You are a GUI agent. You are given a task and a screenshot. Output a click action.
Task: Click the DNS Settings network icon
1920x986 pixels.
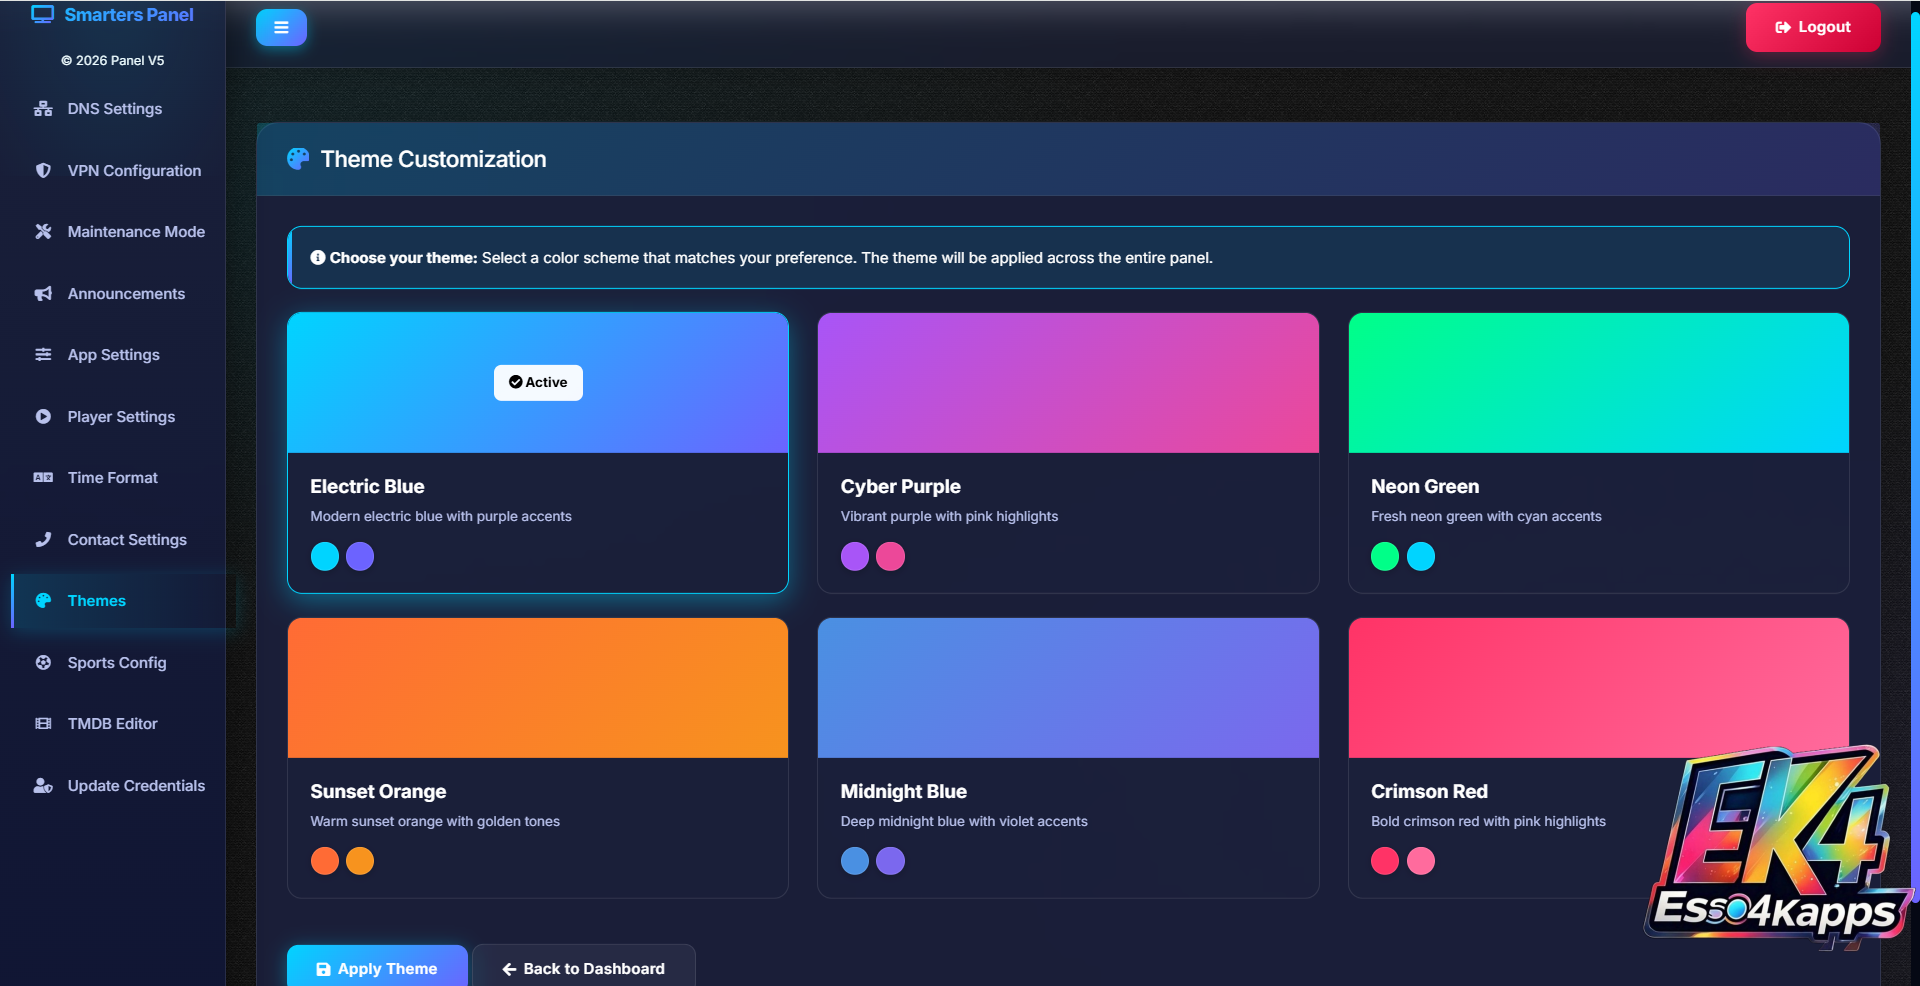(x=43, y=109)
